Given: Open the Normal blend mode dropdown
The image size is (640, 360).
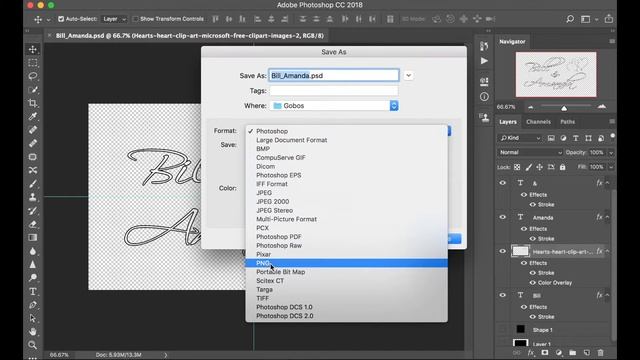Looking at the screenshot, I should 530,152.
